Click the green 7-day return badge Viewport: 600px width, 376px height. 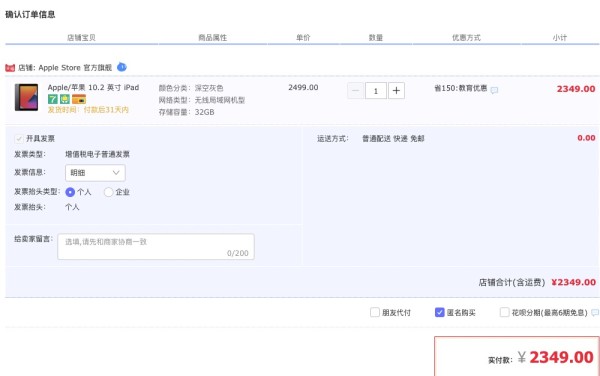pos(53,99)
